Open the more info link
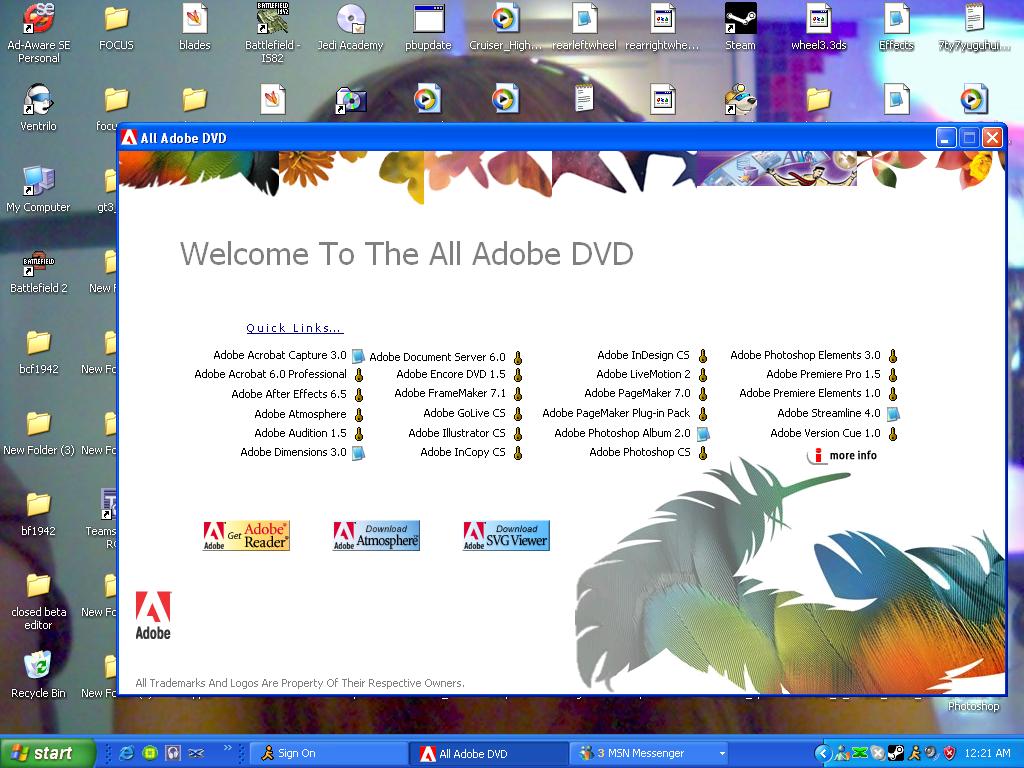The image size is (1024, 768). tap(843, 456)
